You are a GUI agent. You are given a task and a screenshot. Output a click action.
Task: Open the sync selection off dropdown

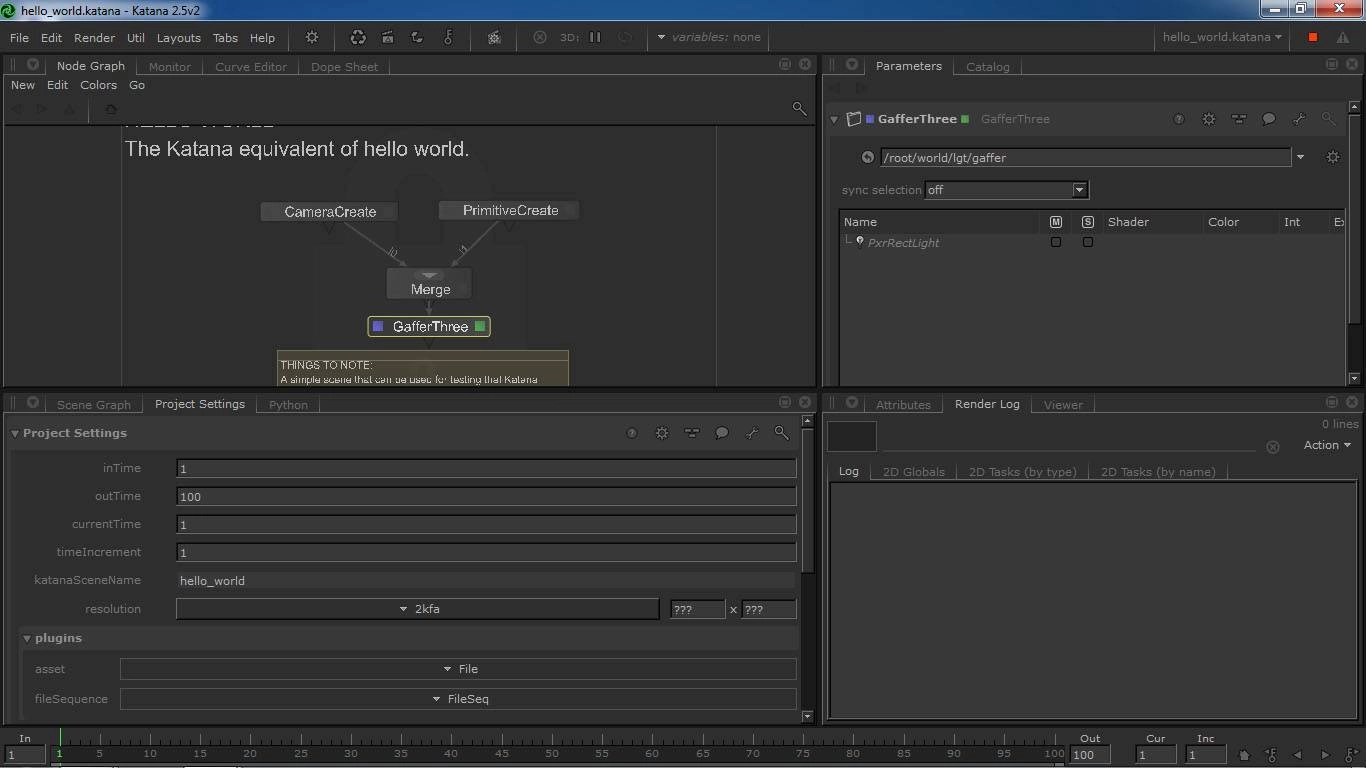[x=1006, y=190]
